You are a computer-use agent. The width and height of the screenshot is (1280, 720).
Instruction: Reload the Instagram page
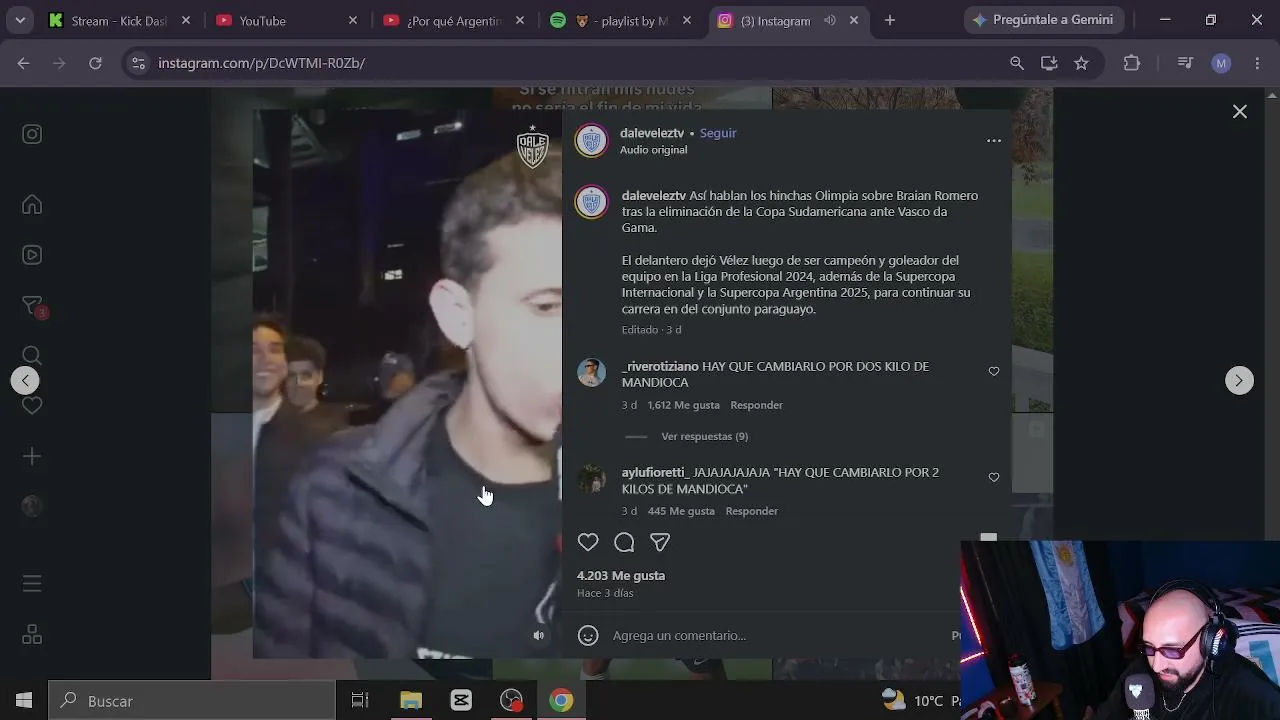point(95,63)
